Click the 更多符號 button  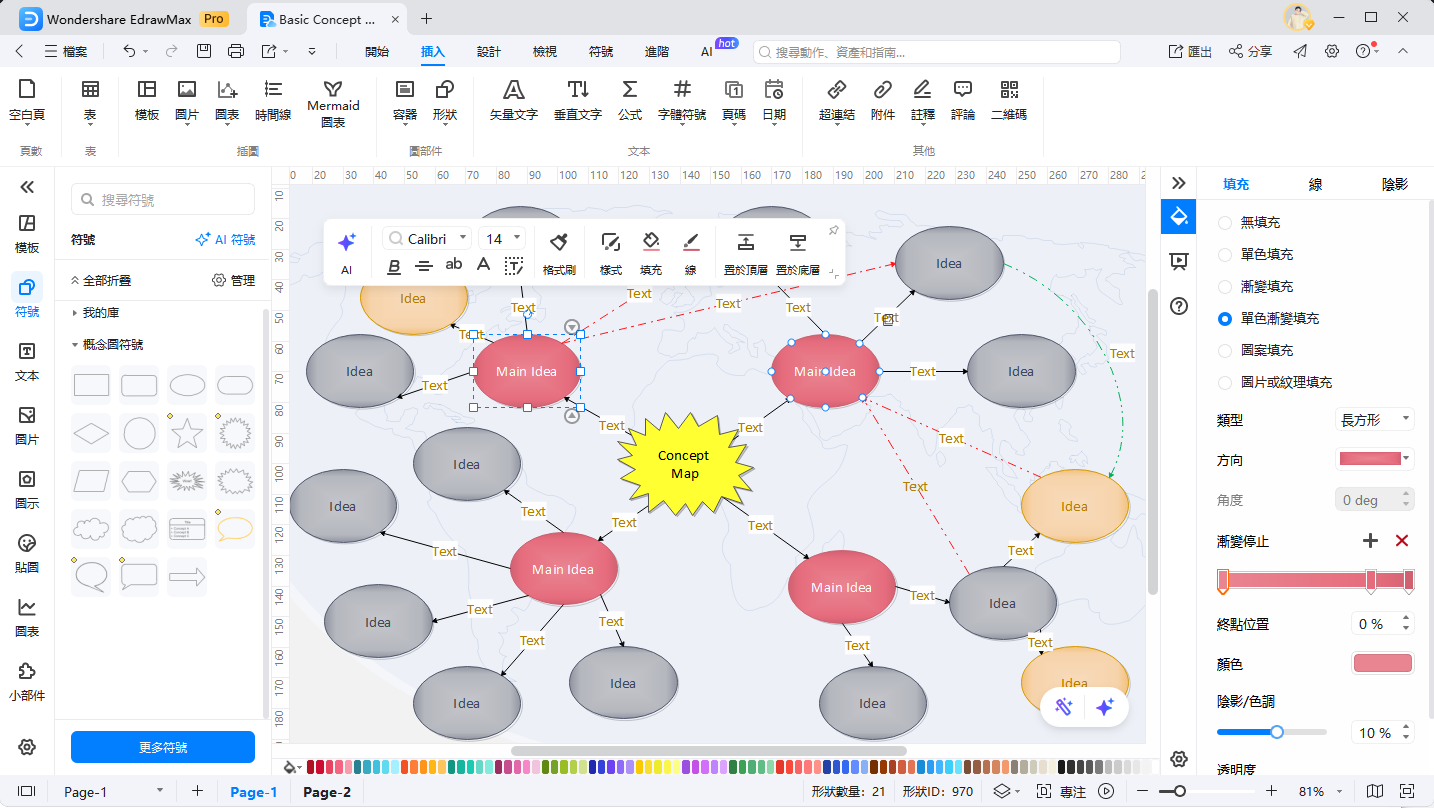[163, 747]
